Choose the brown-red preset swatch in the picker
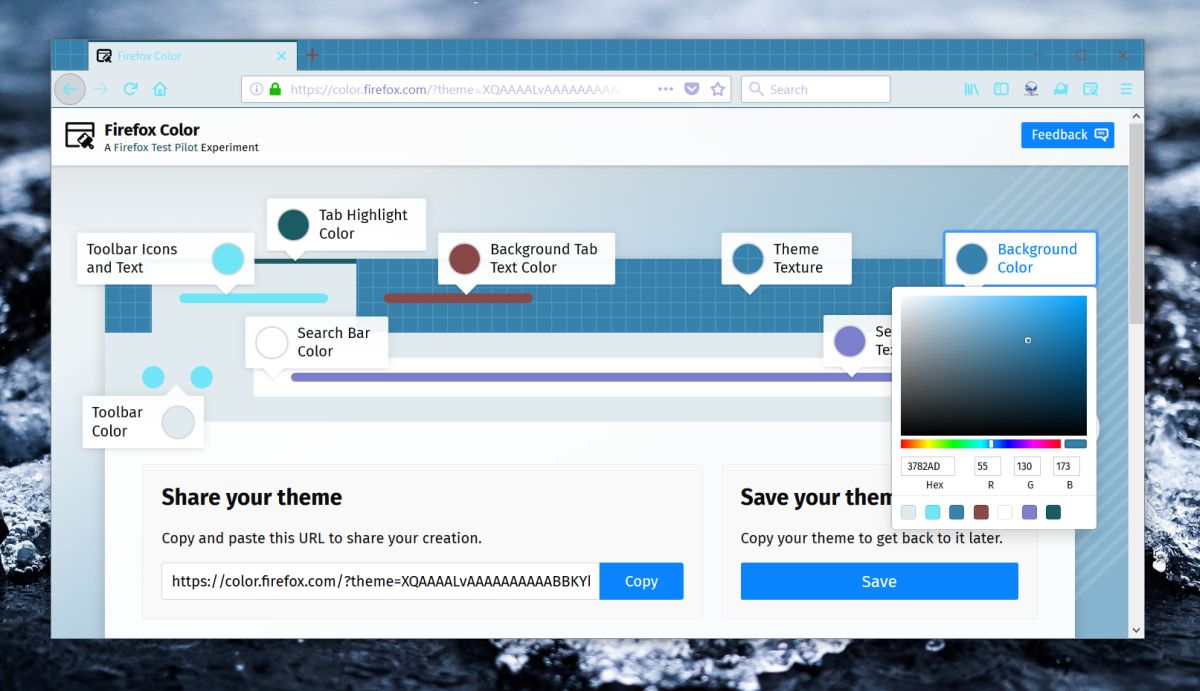Viewport: 1200px width, 691px height. [x=981, y=512]
